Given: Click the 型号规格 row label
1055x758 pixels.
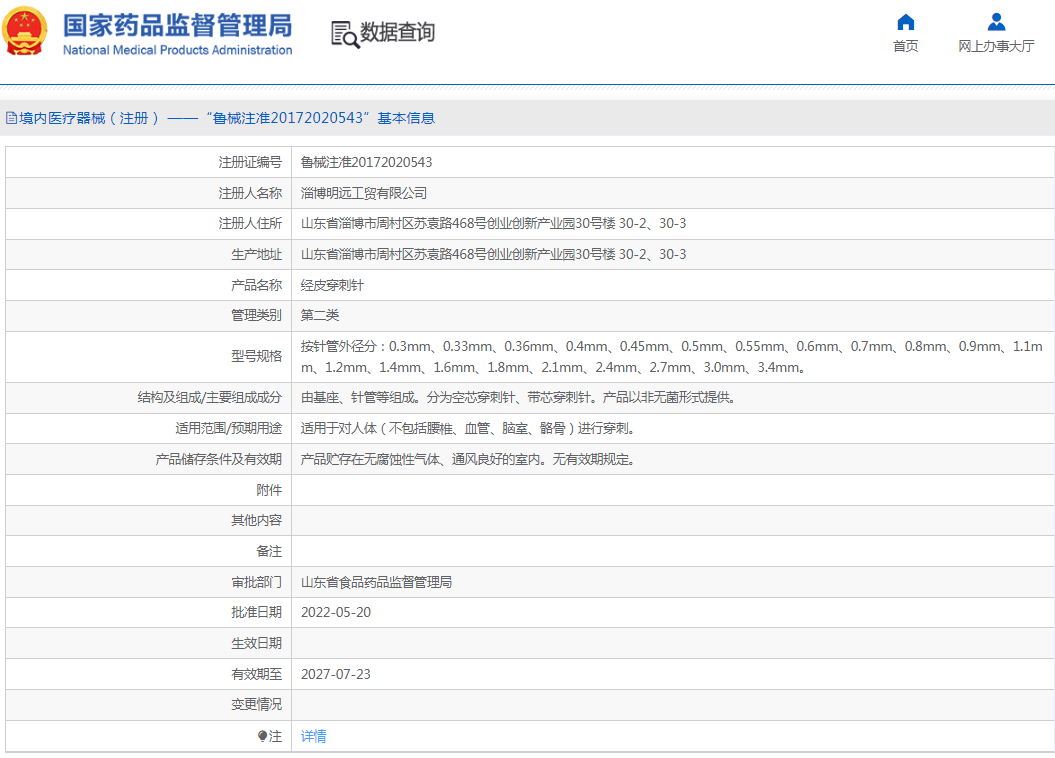Looking at the screenshot, I should pos(256,356).
